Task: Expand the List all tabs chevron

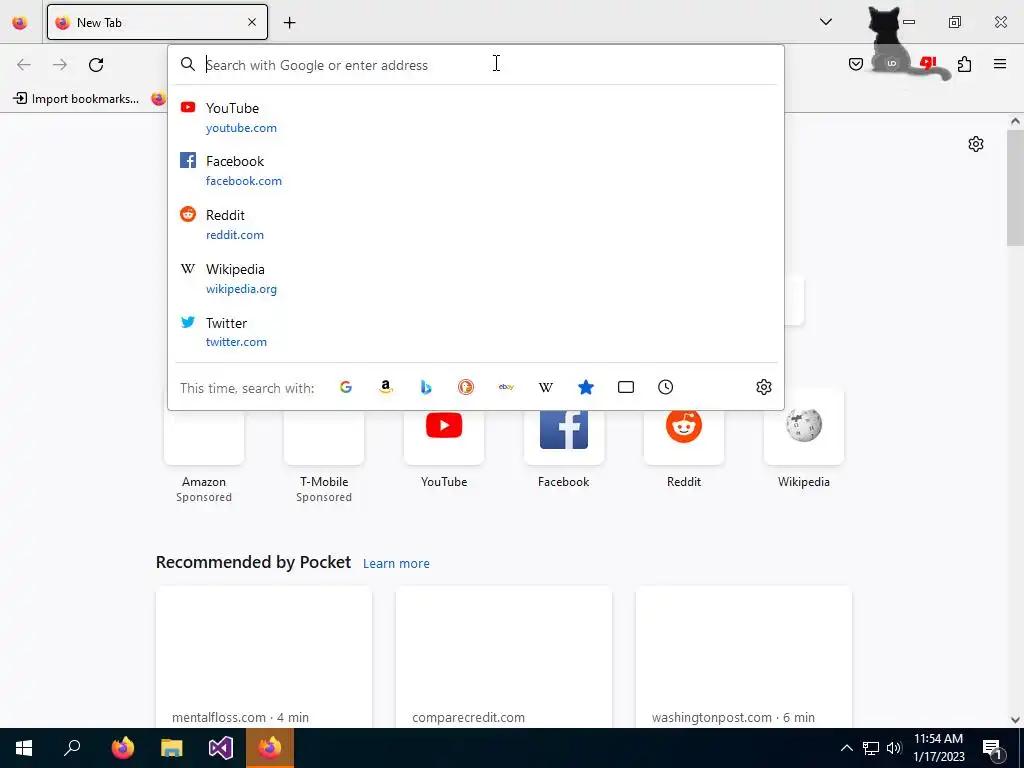Action: (826, 22)
